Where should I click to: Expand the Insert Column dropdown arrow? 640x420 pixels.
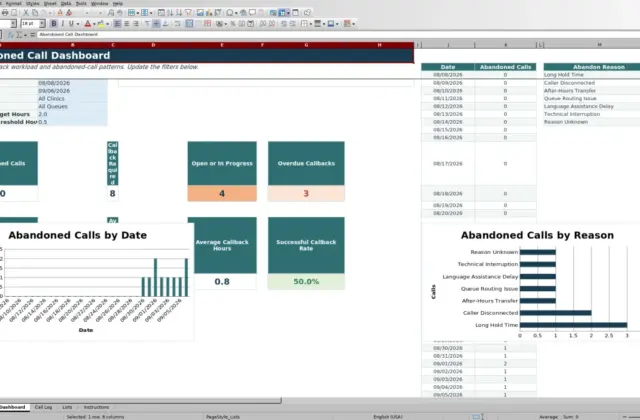tap(151, 13)
